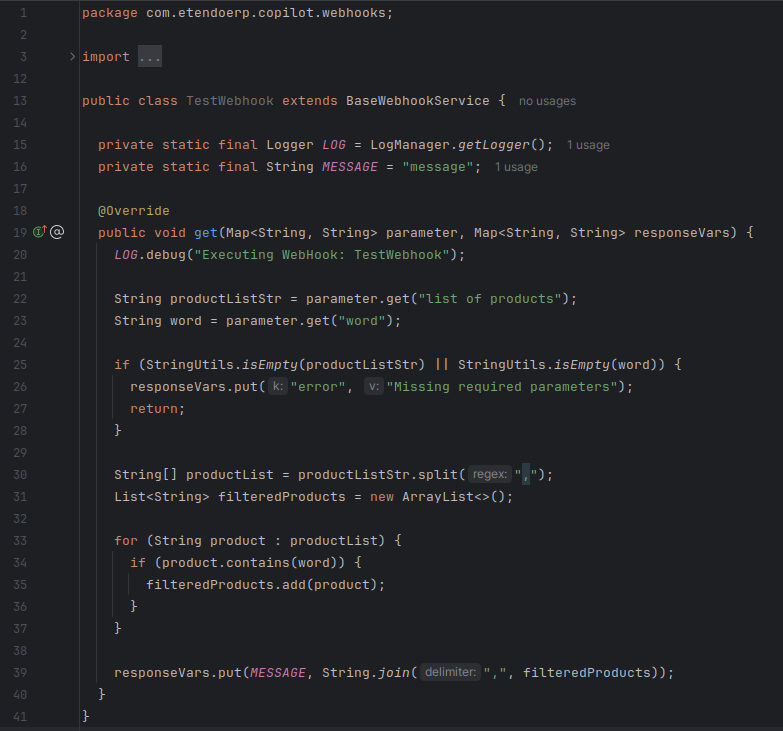The image size is (783, 731).
Task: Click the implements-method gutter icon on line 19
Action: (40, 232)
